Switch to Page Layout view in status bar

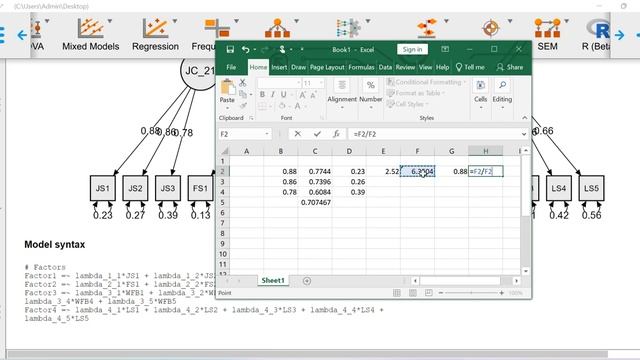[x=413, y=293]
